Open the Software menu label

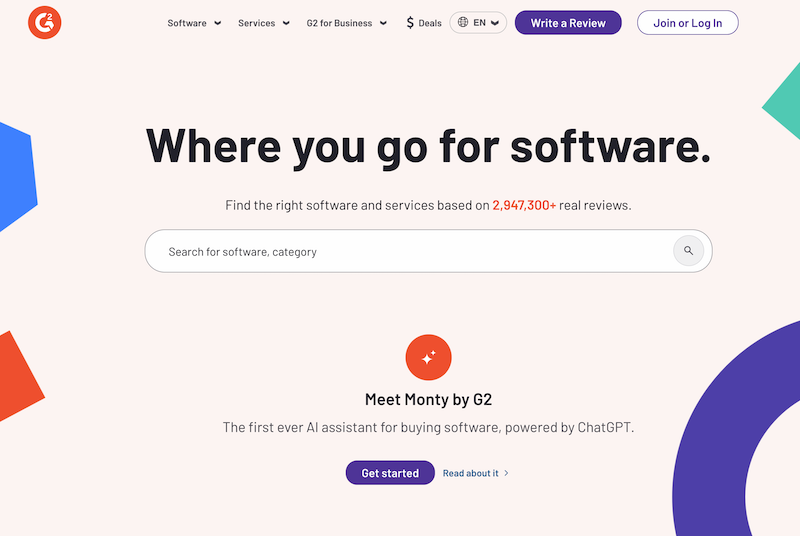click(187, 23)
